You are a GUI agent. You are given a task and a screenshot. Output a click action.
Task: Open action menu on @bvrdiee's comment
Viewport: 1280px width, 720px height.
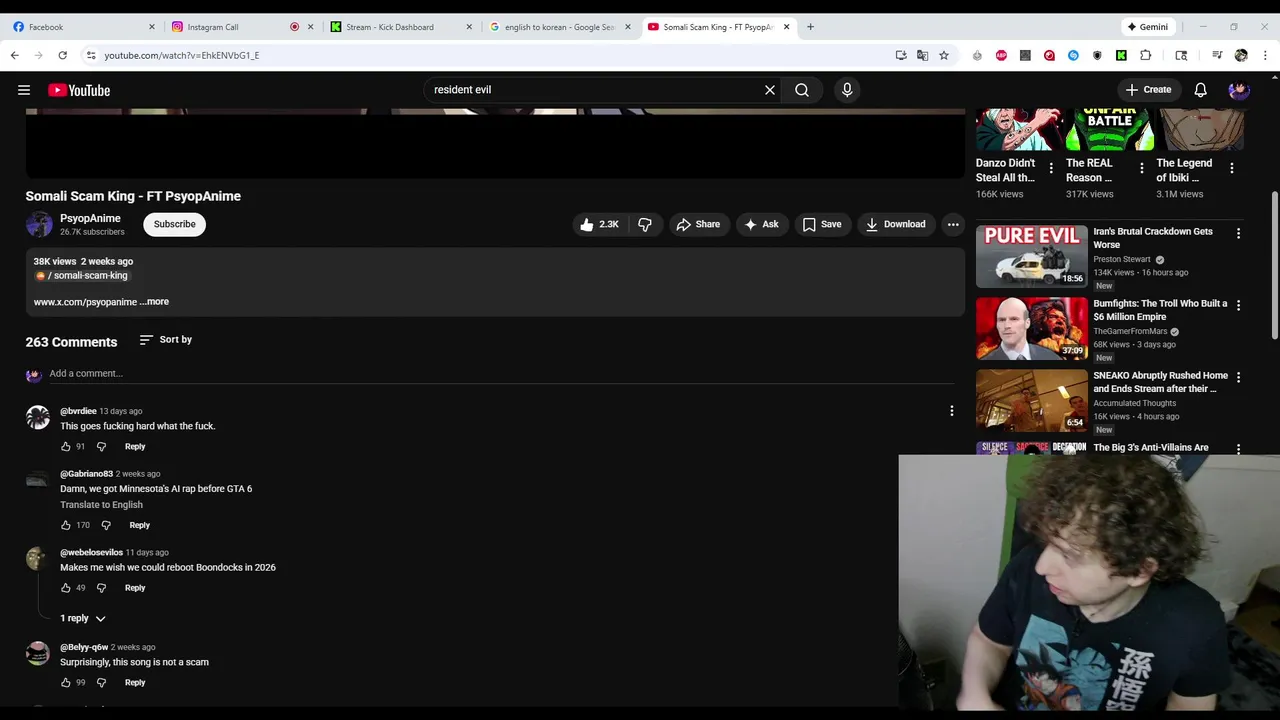[x=952, y=411]
